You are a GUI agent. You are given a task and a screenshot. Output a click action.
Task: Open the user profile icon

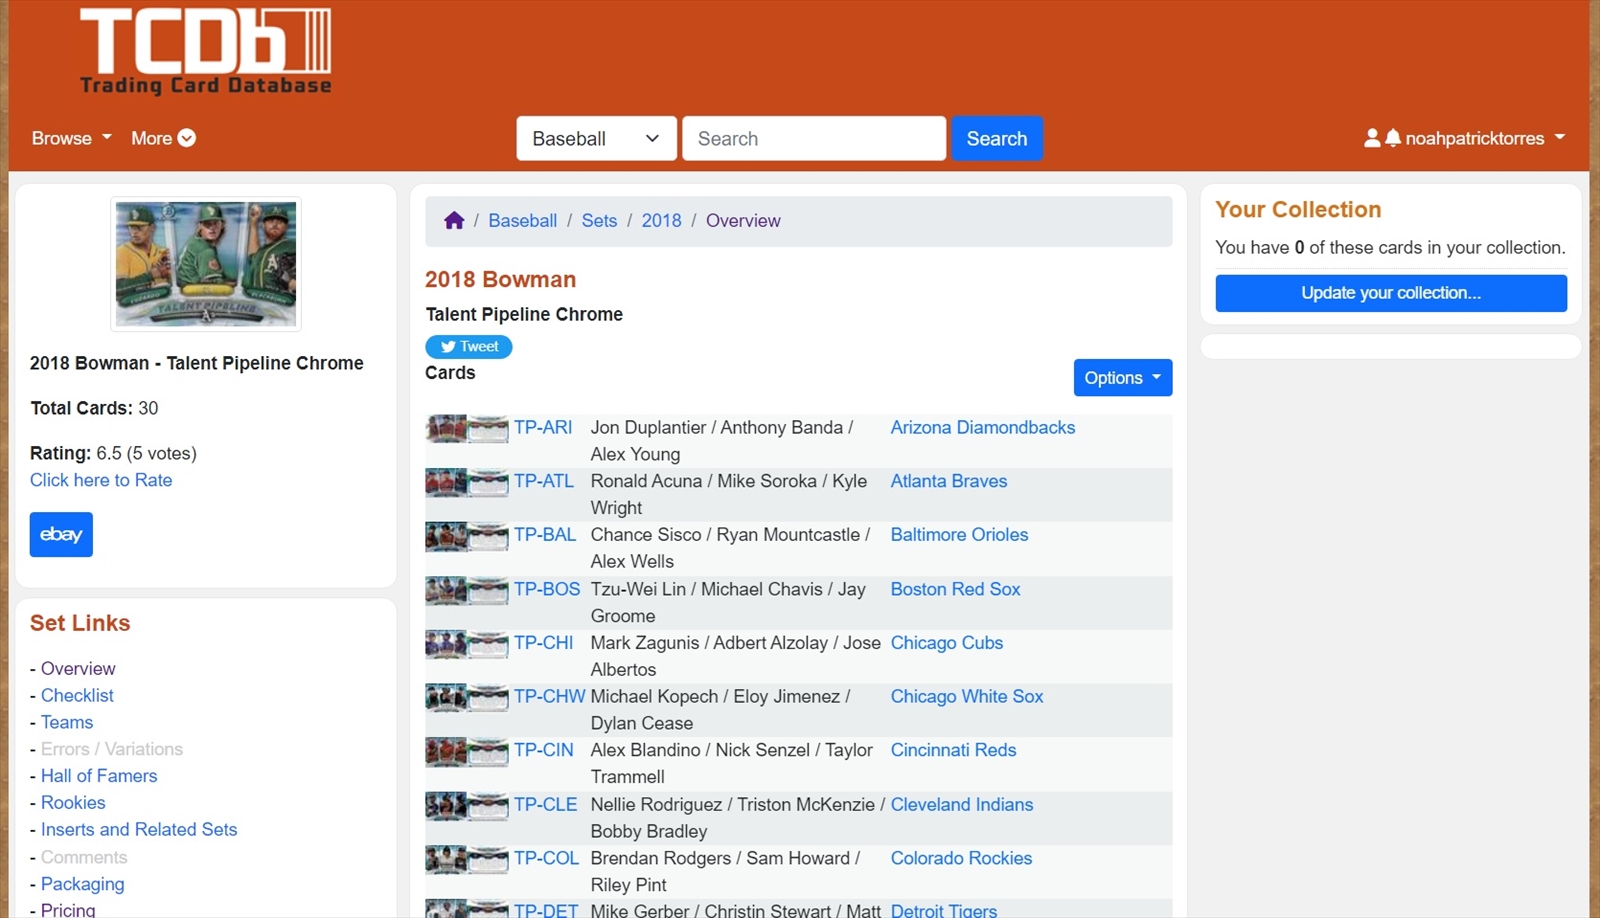[x=1372, y=138]
